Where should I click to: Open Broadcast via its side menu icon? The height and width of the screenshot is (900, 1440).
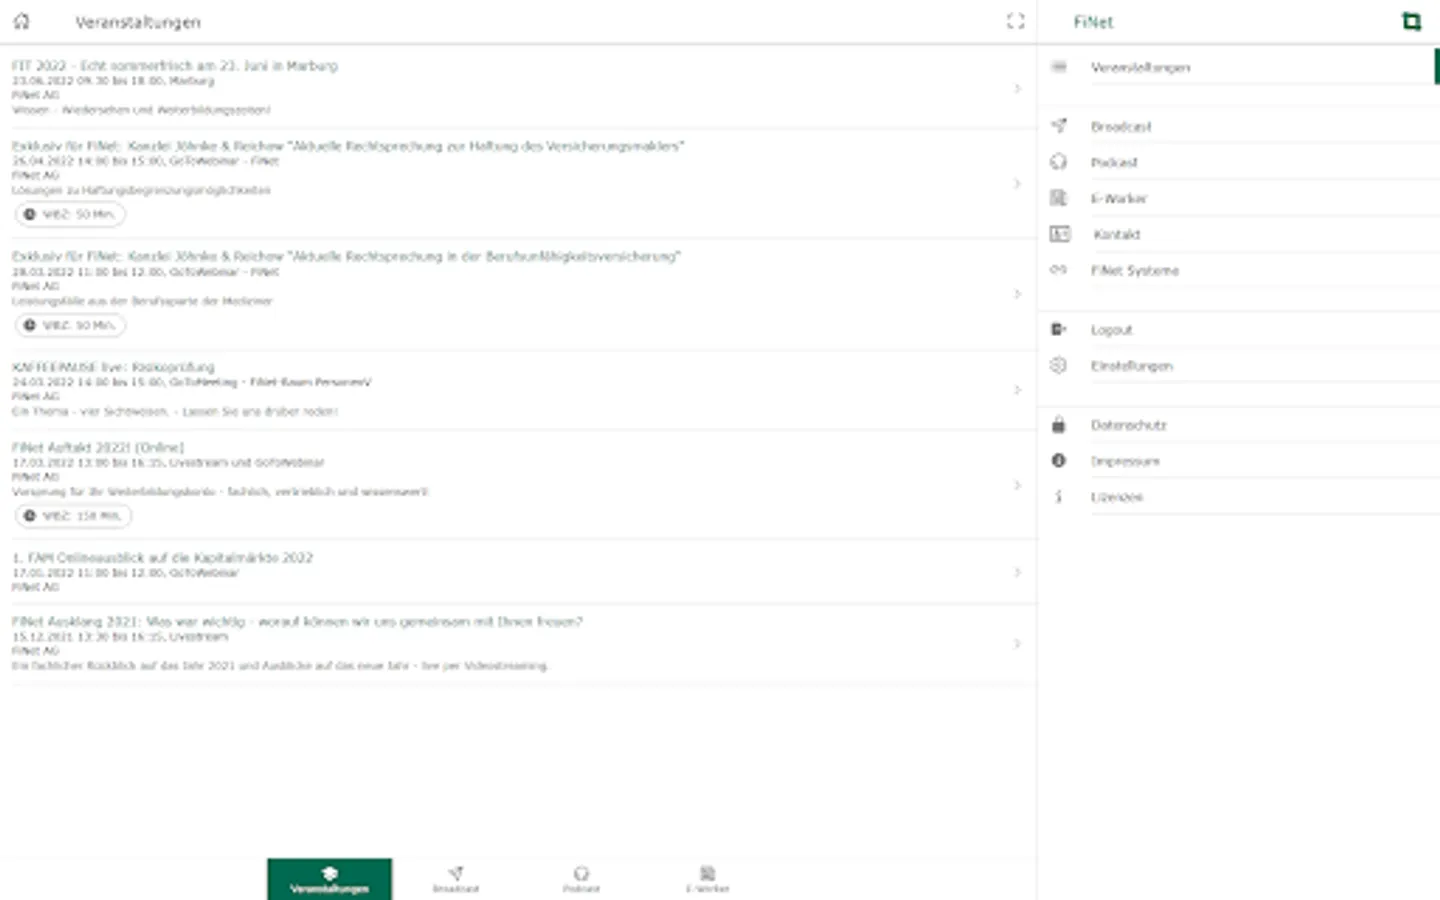(x=1059, y=126)
